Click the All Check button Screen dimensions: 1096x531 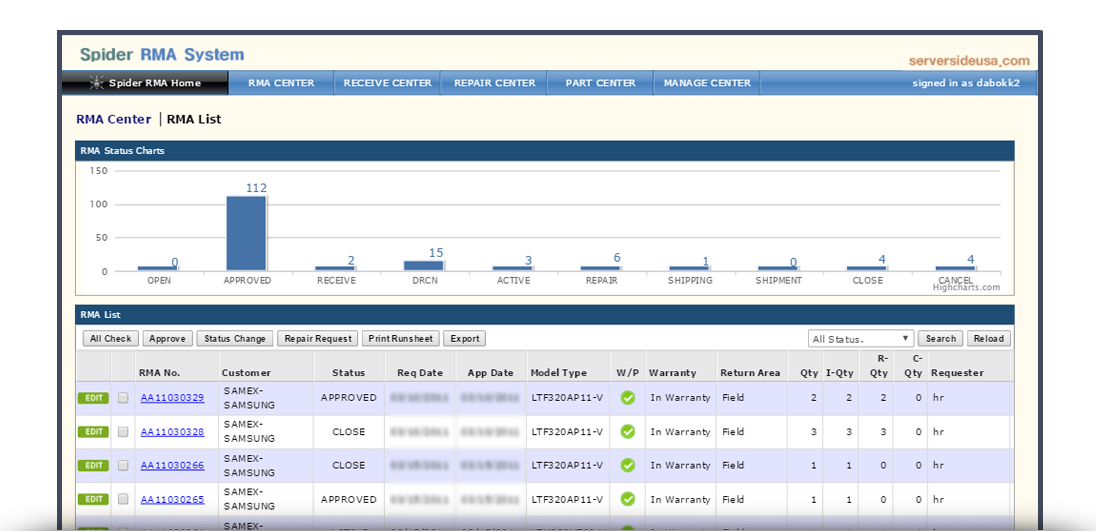[110, 339]
